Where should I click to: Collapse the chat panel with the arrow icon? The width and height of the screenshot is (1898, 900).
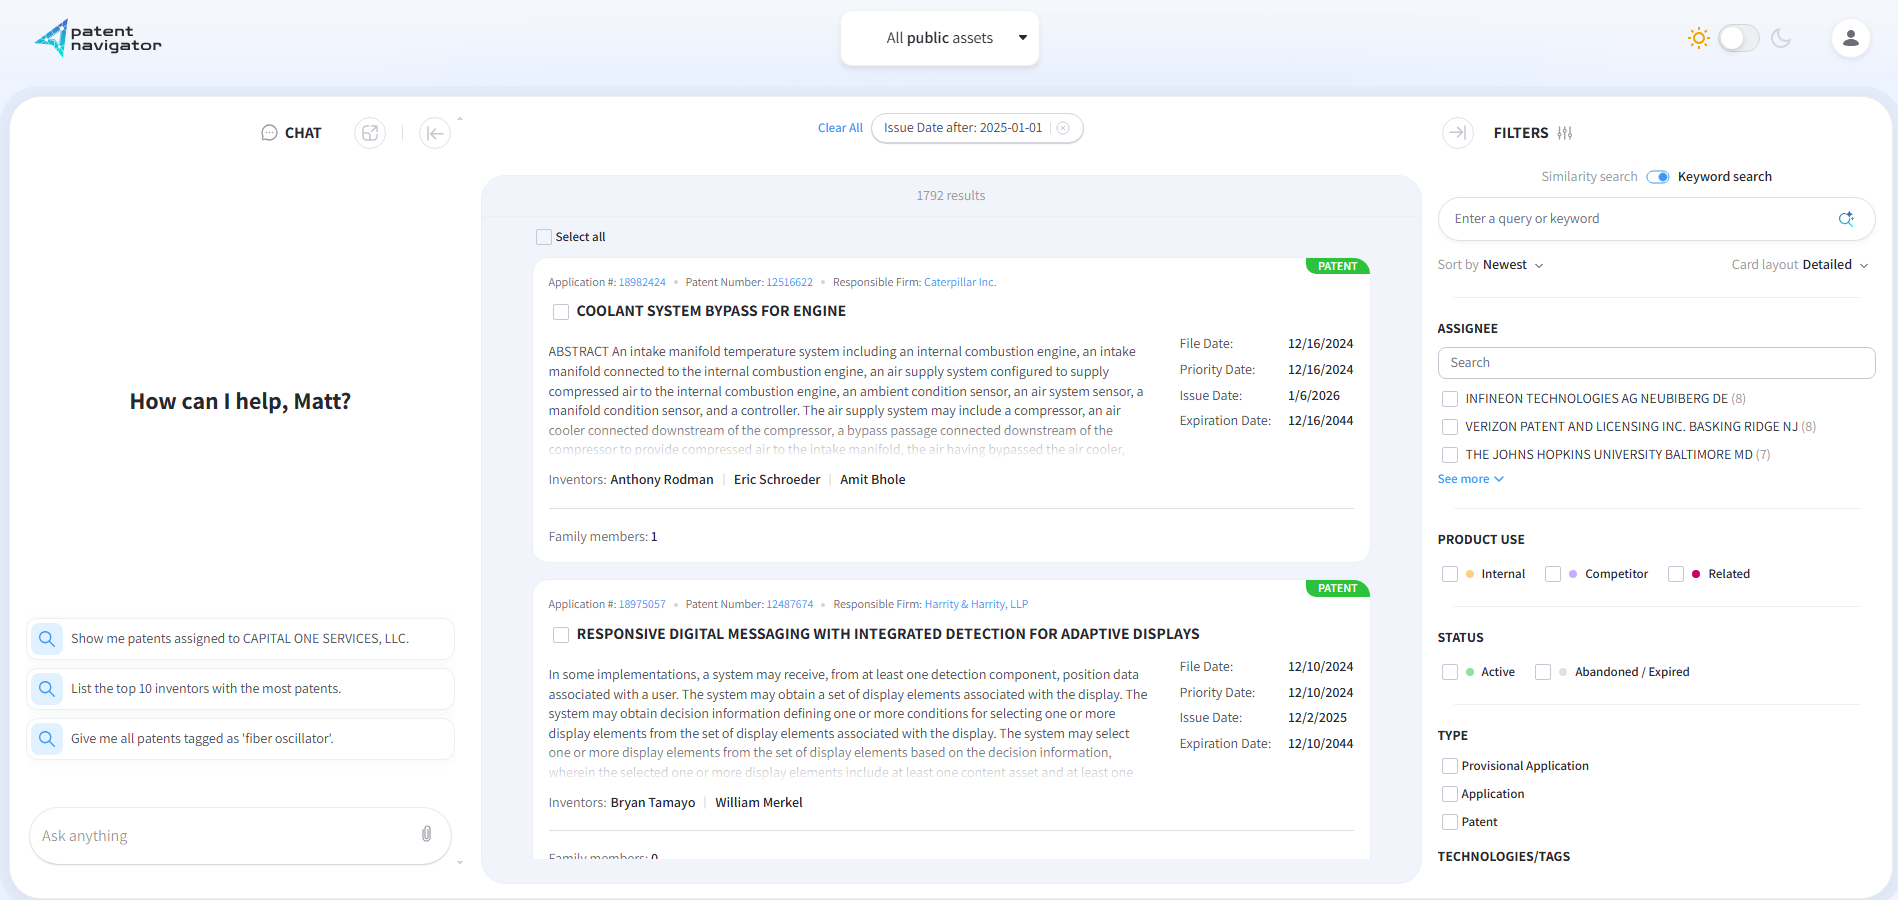pyautogui.click(x=435, y=132)
